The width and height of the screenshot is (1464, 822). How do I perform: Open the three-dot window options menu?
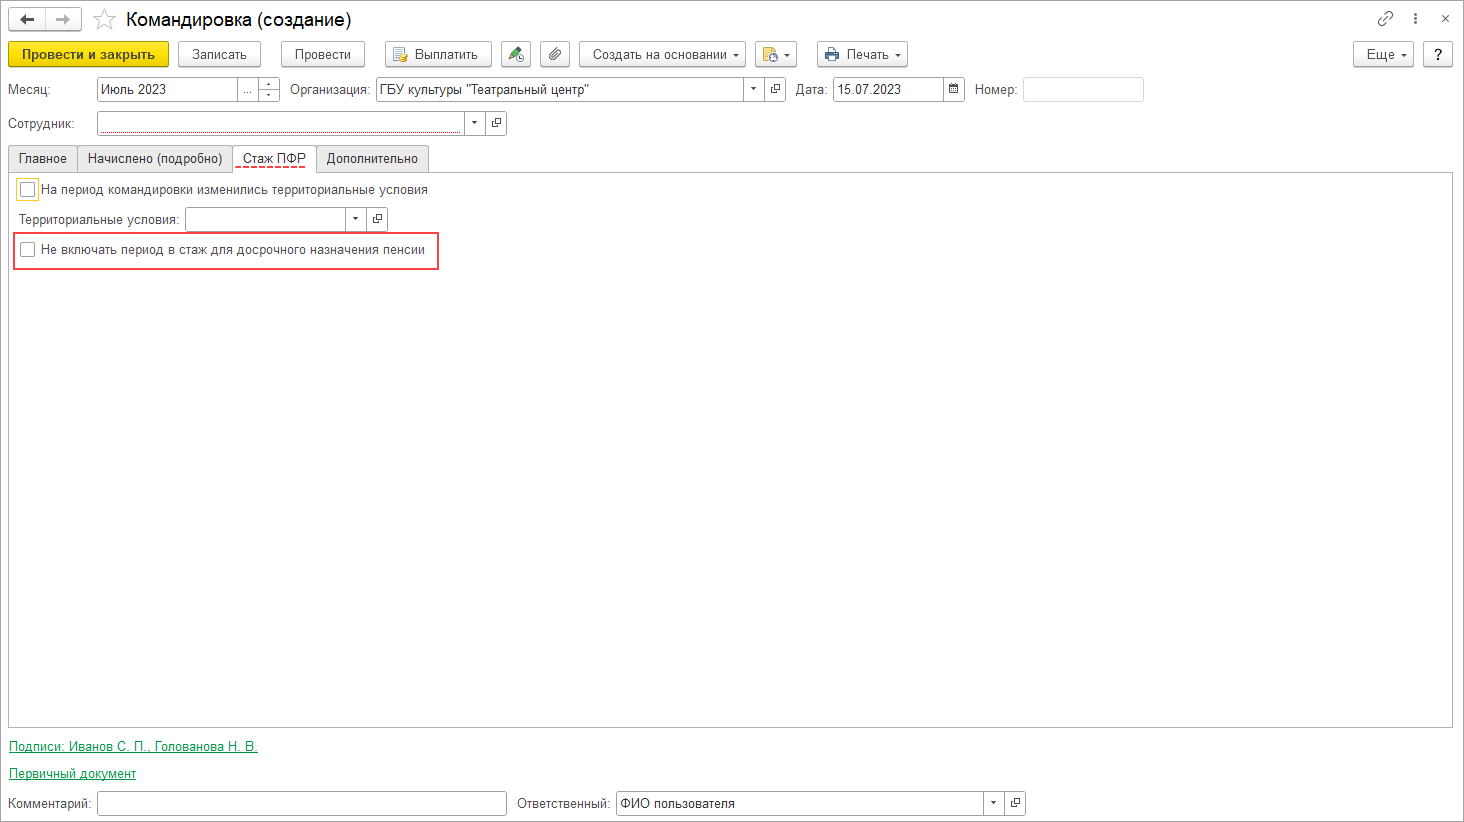[x=1415, y=19]
